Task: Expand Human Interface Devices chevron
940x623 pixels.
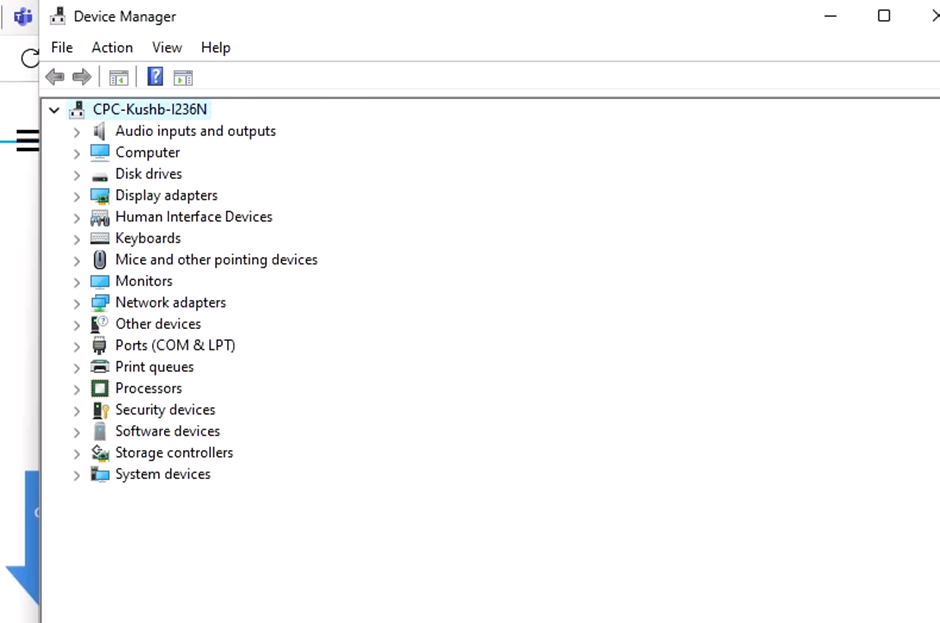Action: (76, 218)
